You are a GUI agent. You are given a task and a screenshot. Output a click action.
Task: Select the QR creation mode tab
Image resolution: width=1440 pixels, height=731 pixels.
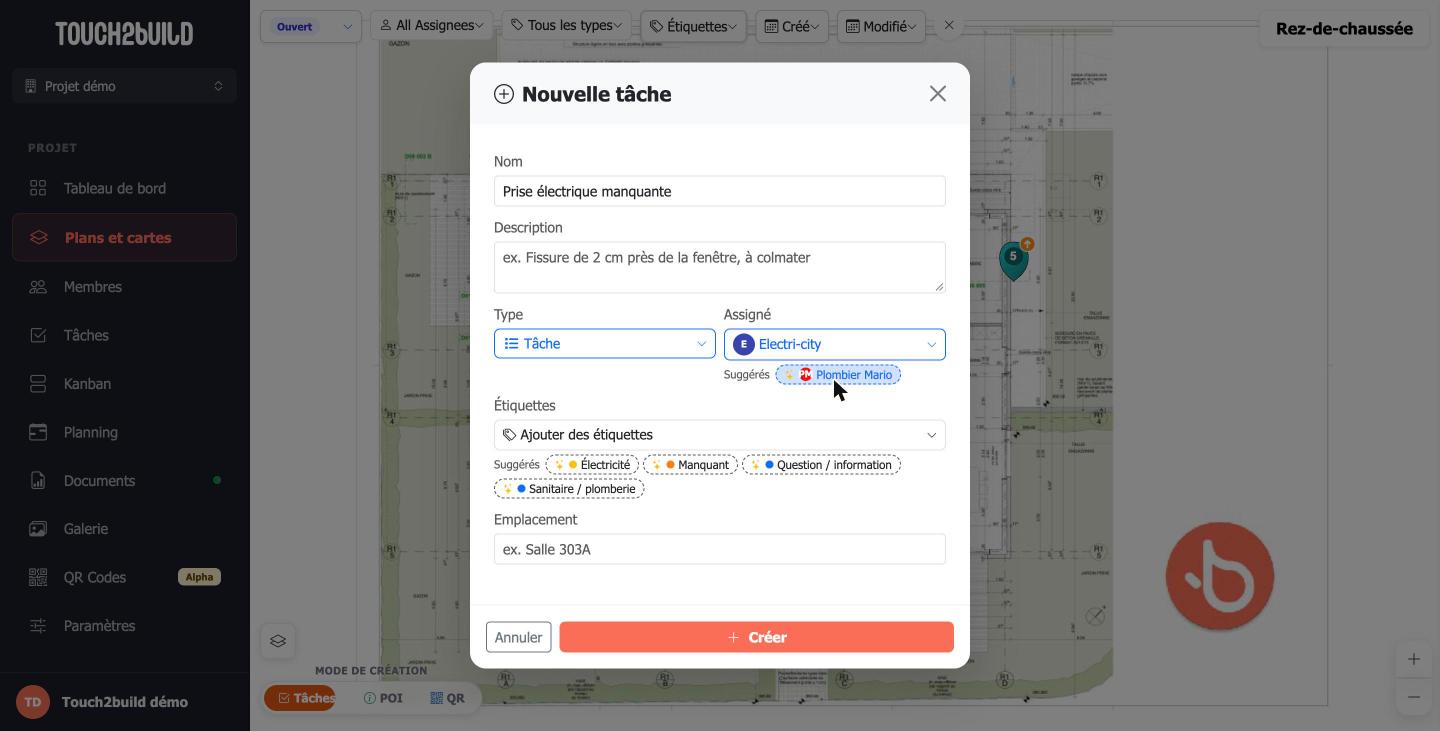pyautogui.click(x=447, y=698)
